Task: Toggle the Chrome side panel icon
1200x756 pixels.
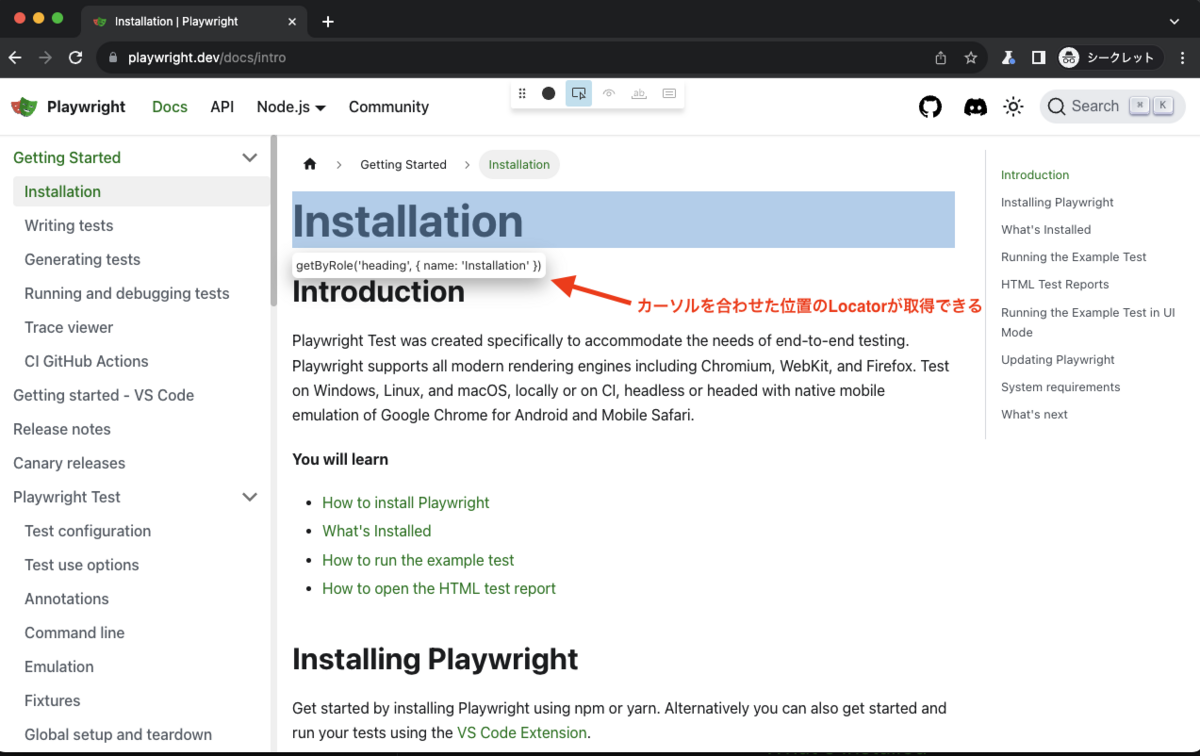Action: tap(1038, 58)
